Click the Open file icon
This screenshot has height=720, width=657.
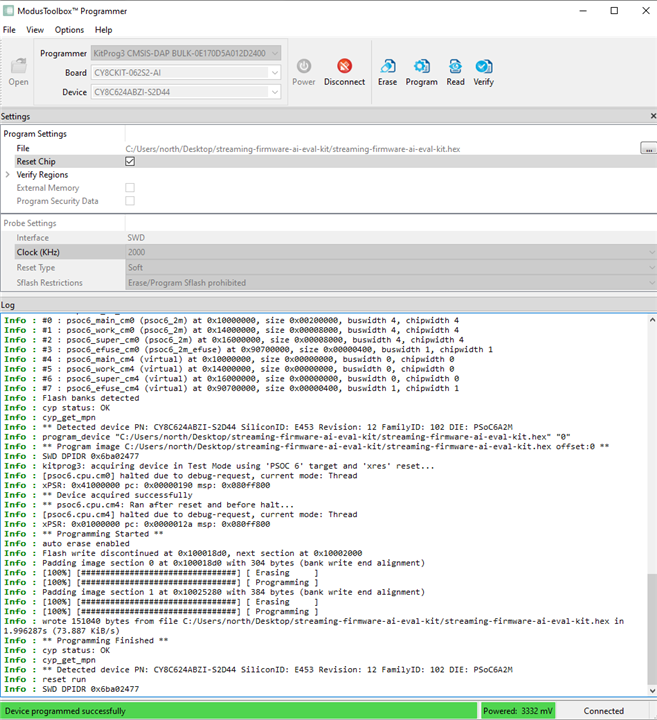18,67
